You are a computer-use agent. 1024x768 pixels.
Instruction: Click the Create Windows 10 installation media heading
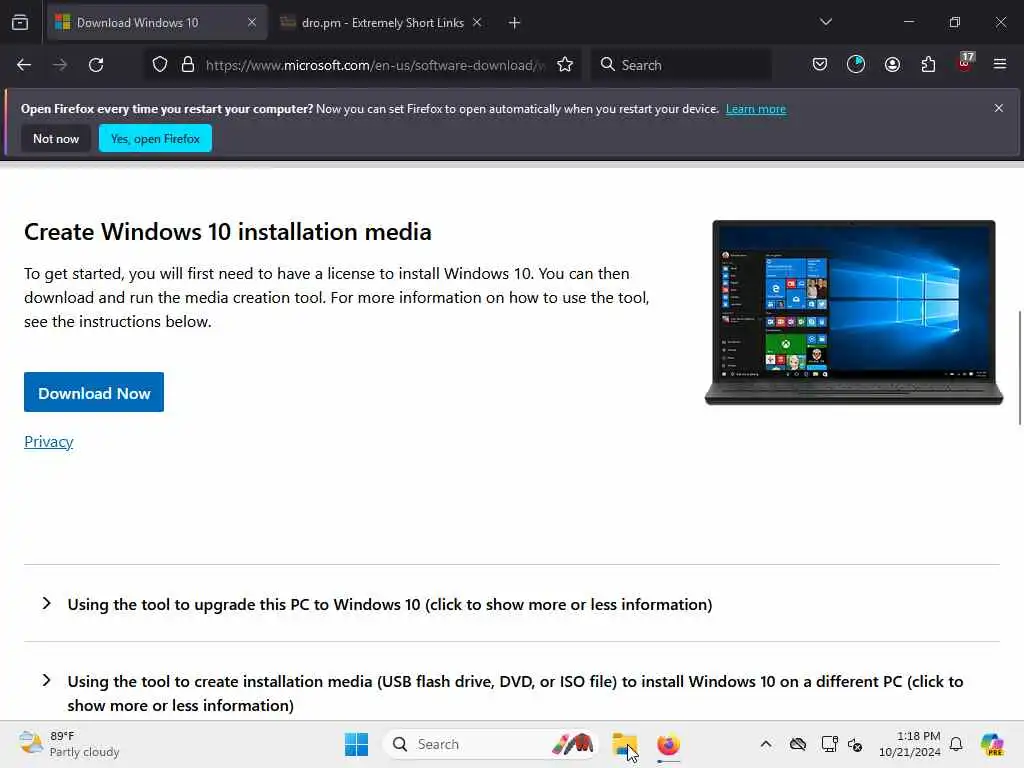point(228,232)
